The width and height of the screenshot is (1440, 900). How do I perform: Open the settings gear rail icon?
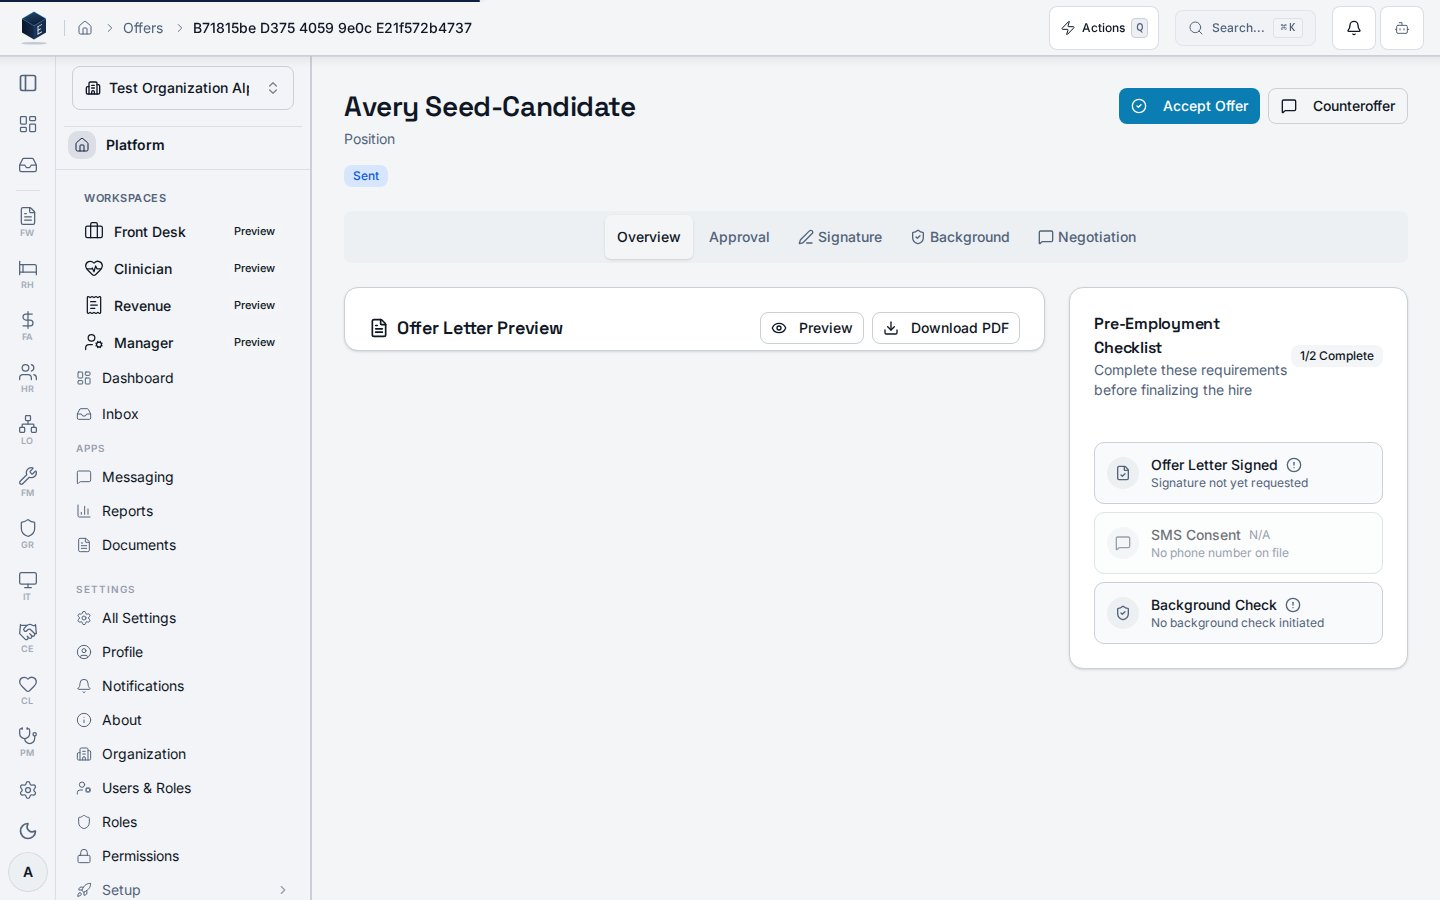28,790
